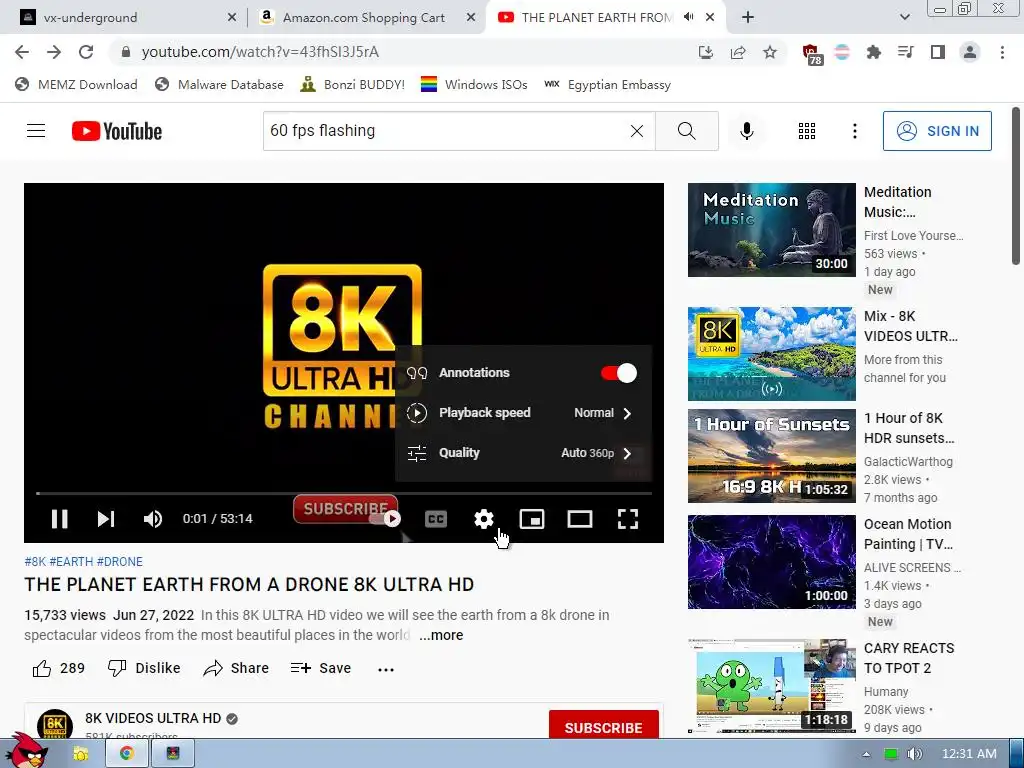Turn off the Annotations toggle

coord(618,373)
